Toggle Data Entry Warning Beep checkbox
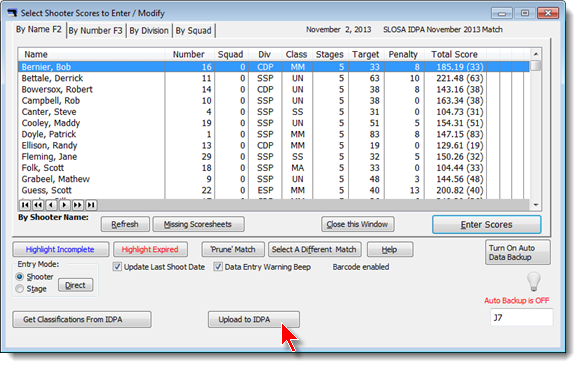581x368 pixels. (218, 267)
